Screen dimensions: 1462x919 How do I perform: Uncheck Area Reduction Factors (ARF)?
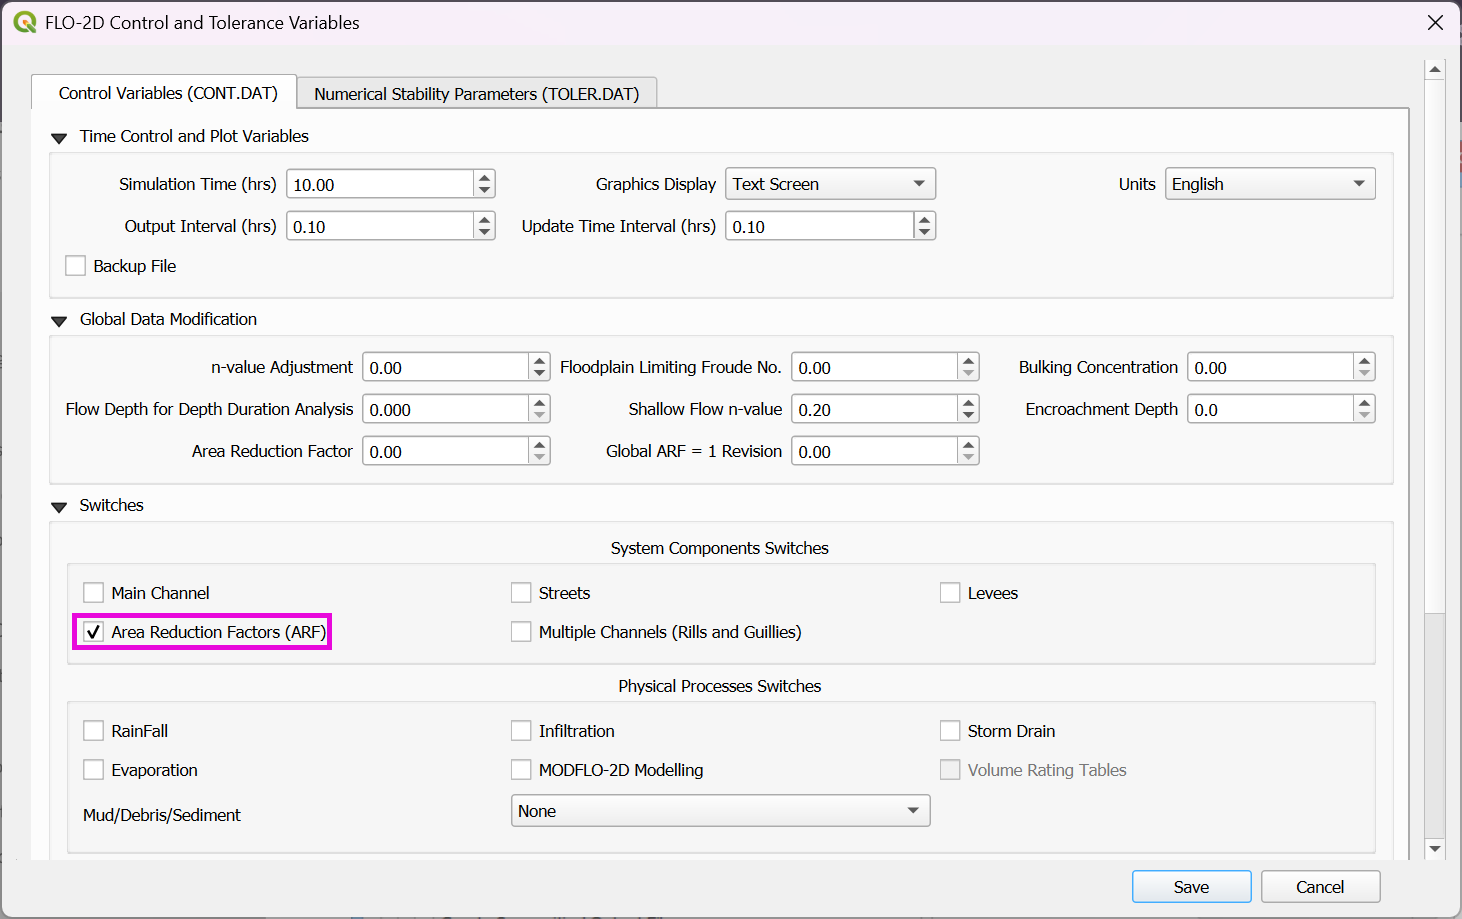94,632
